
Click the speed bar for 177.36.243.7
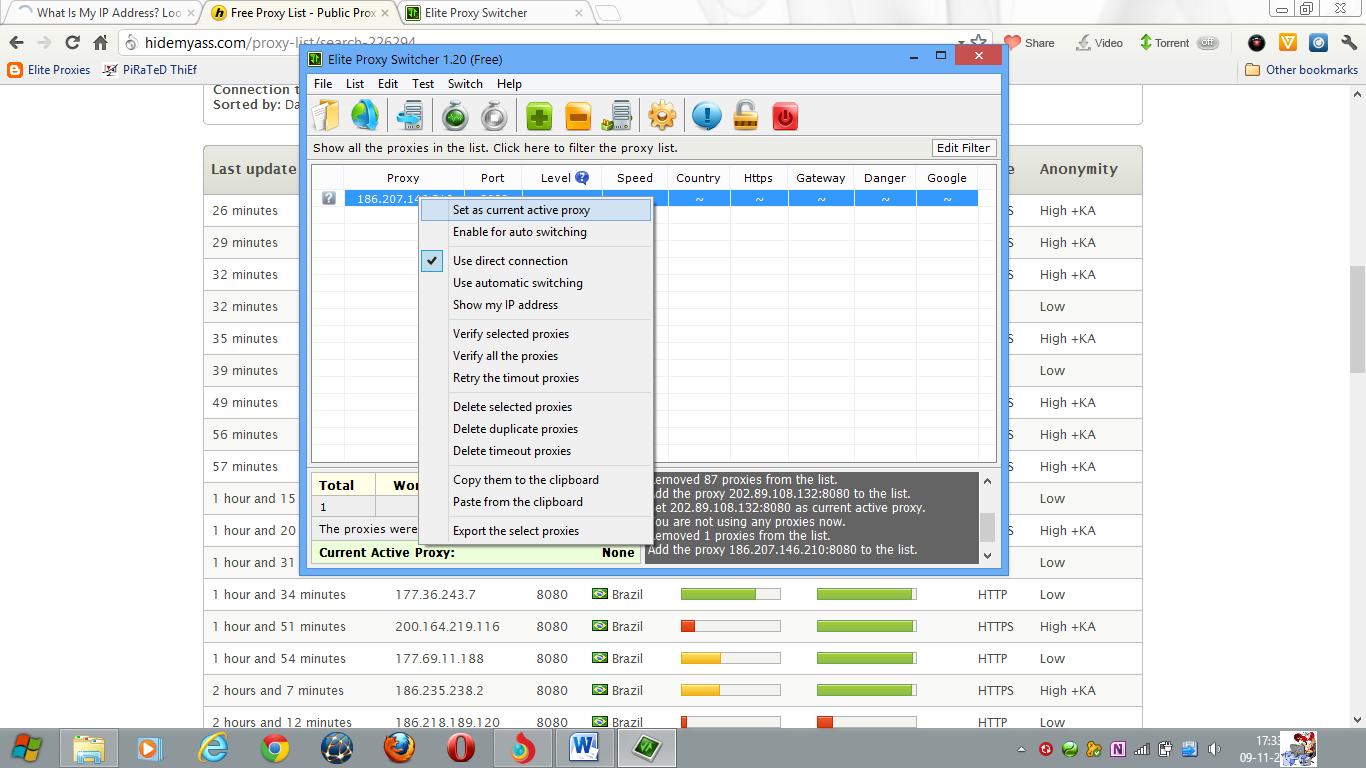click(730, 594)
